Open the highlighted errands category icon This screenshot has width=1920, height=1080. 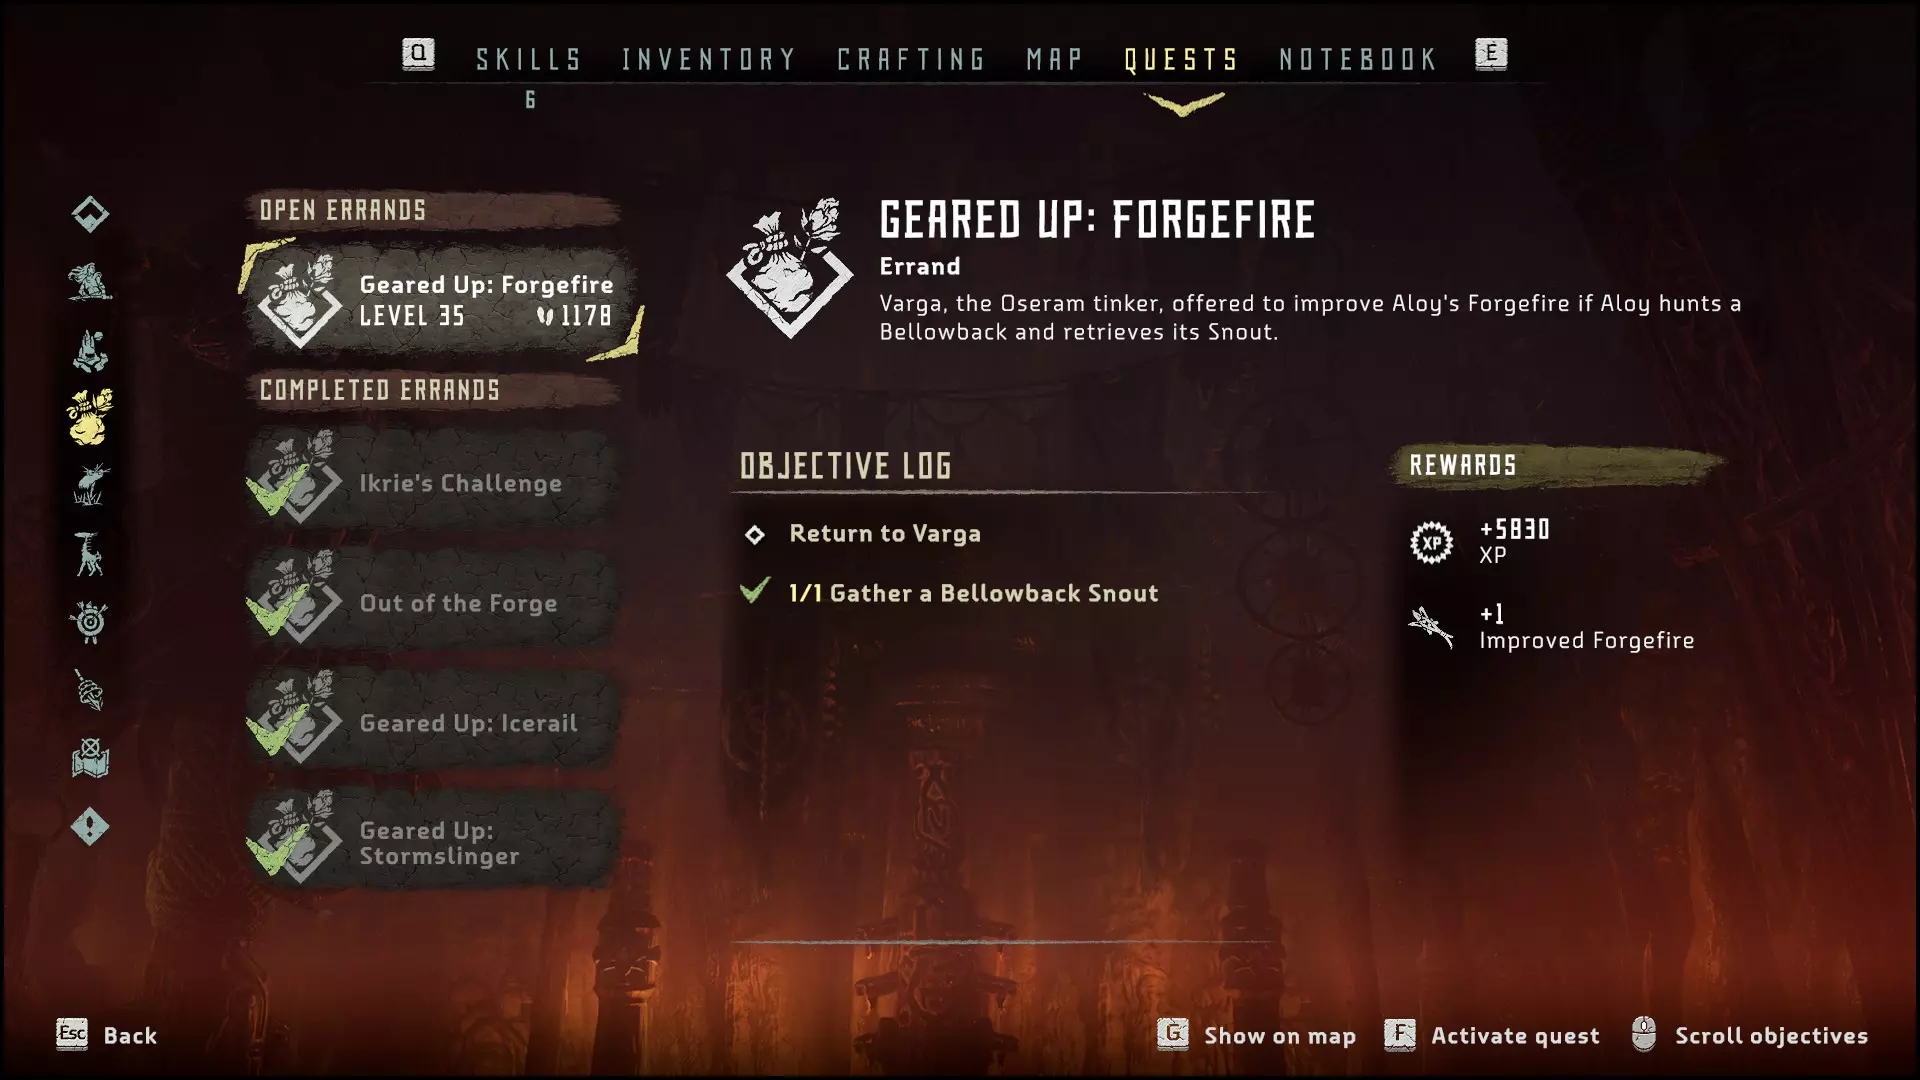[x=90, y=417]
